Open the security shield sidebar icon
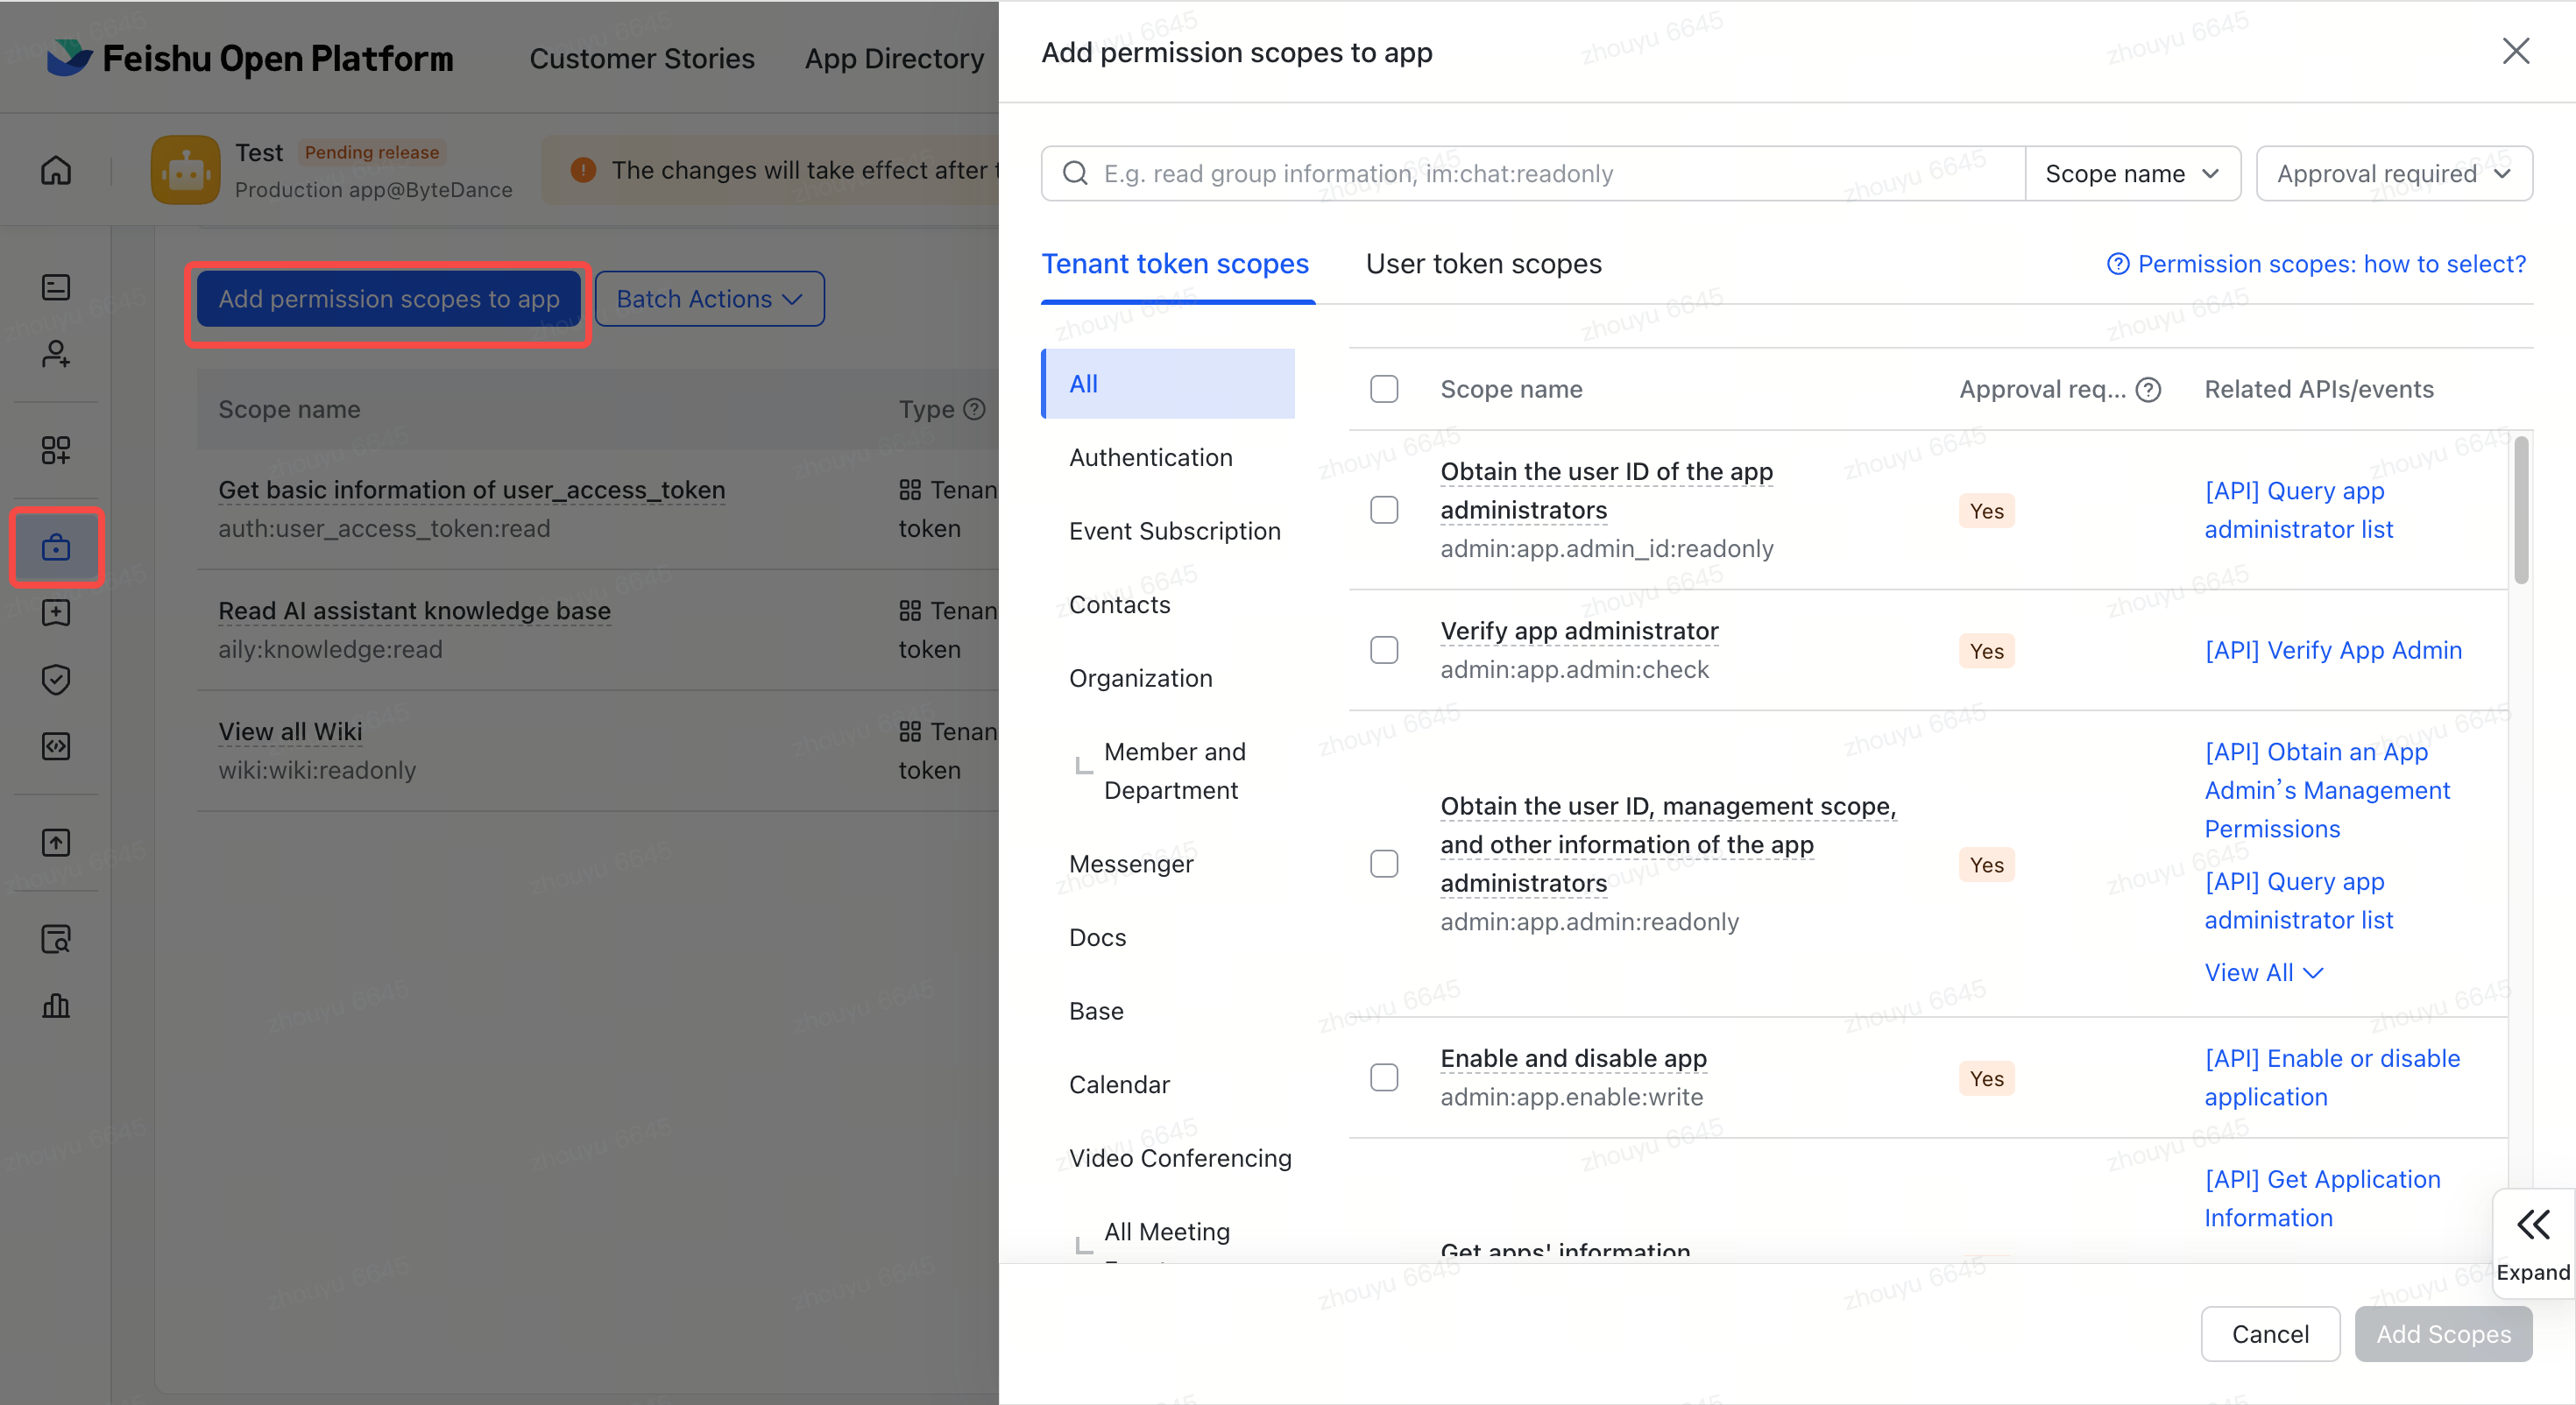The image size is (2576, 1405). point(56,680)
